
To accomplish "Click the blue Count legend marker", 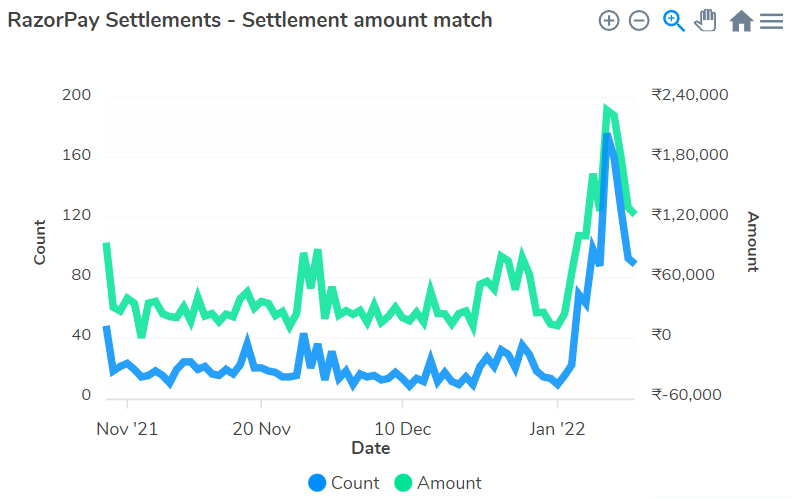I will (318, 483).
